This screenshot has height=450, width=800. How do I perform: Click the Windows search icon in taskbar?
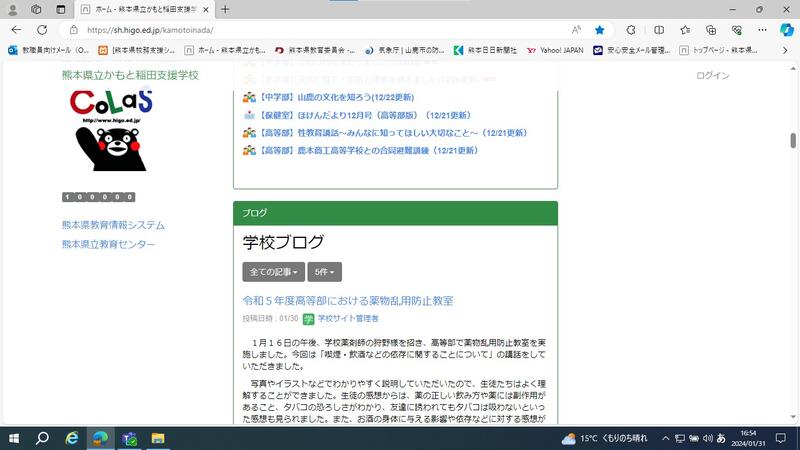[43, 438]
